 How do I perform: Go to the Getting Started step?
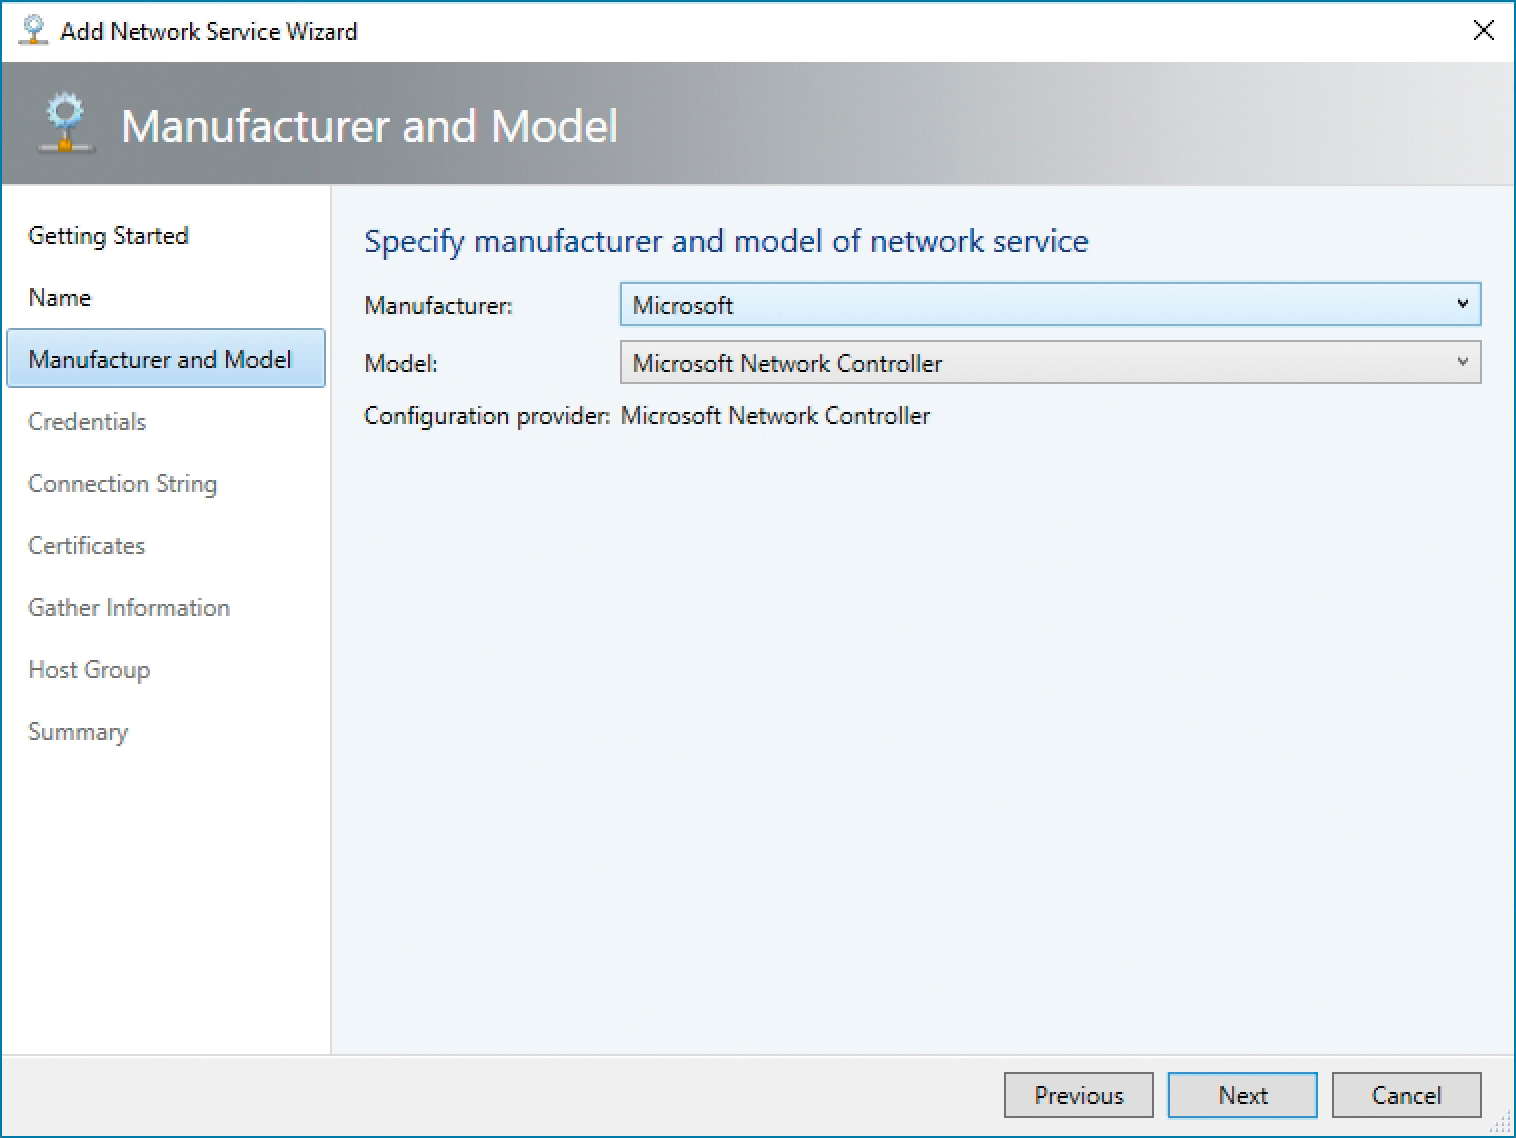[x=108, y=236]
